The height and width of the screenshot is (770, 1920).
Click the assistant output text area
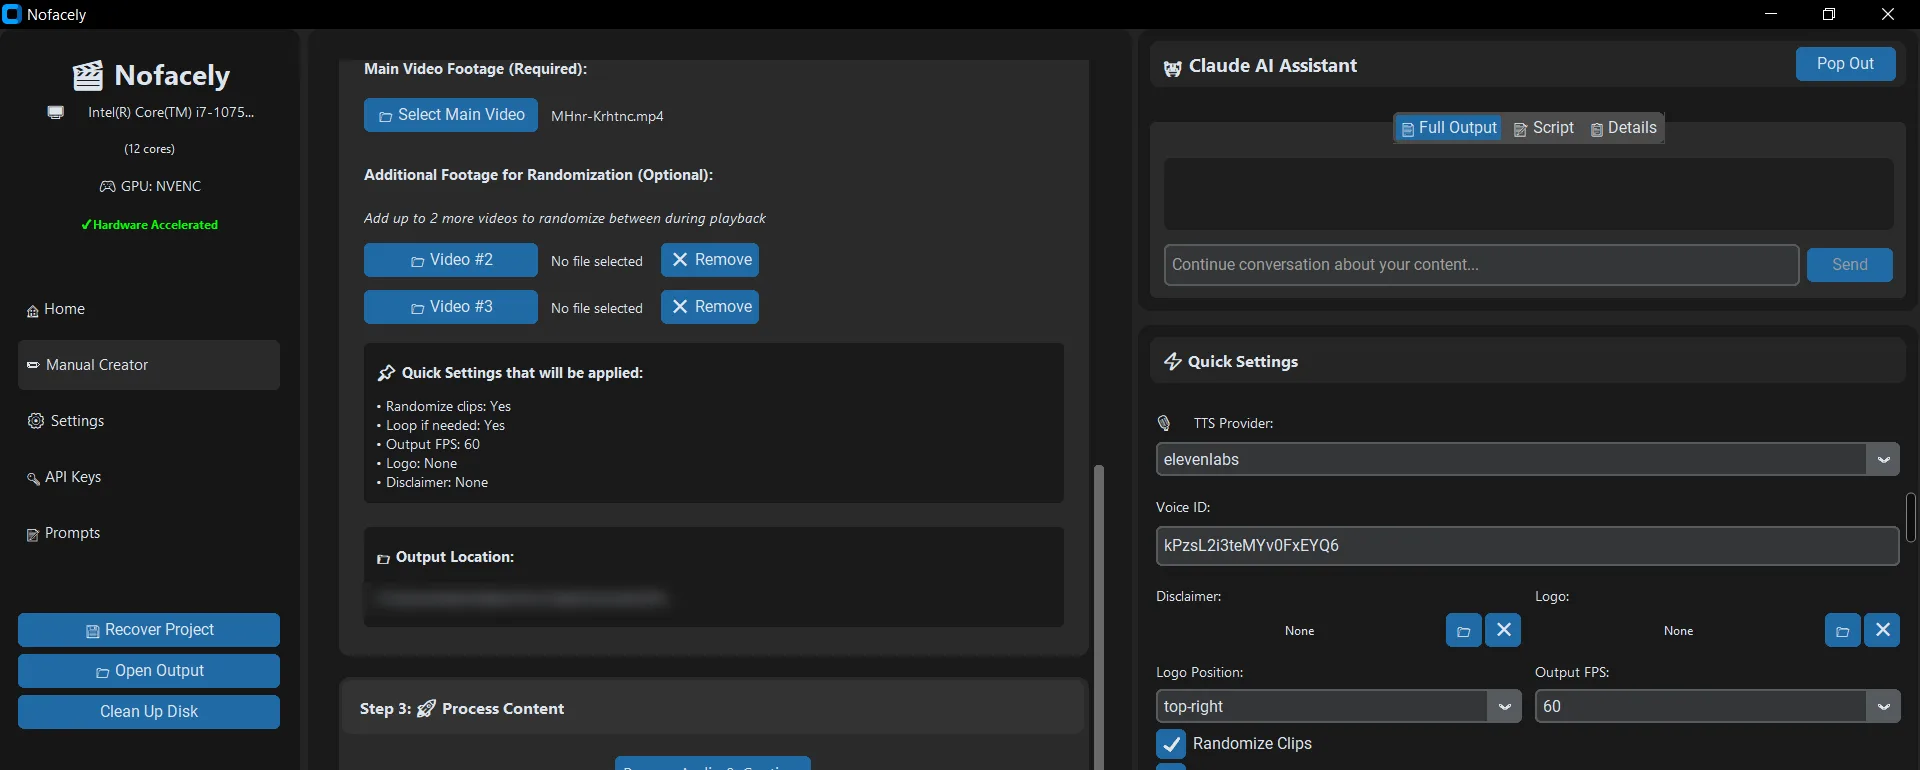point(1528,194)
